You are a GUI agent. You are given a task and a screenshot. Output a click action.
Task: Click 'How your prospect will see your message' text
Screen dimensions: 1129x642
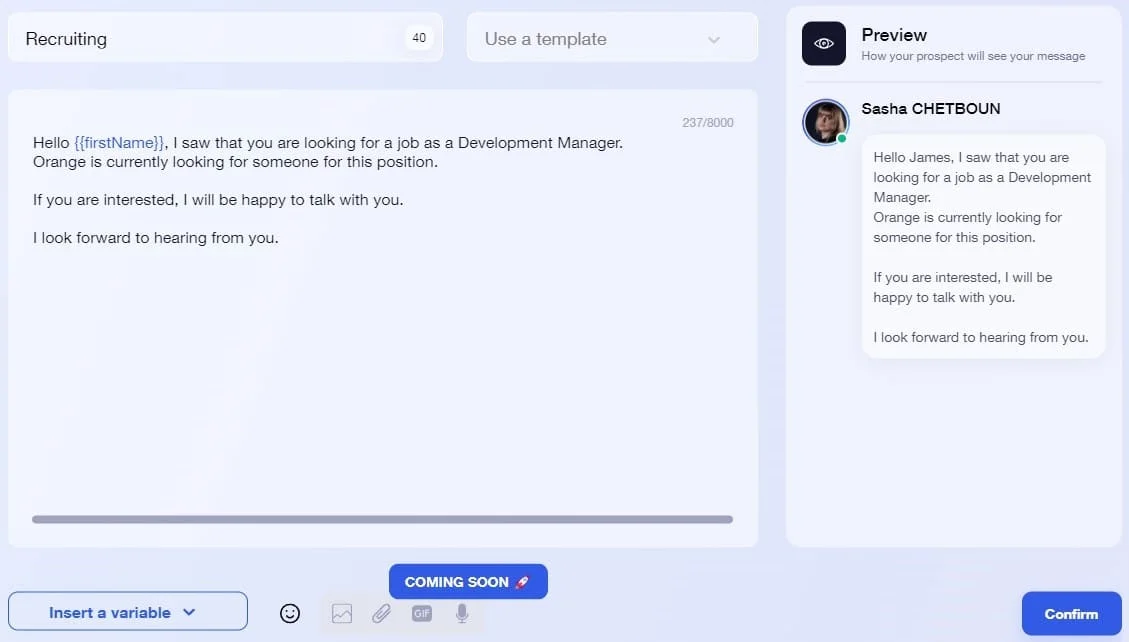973,56
